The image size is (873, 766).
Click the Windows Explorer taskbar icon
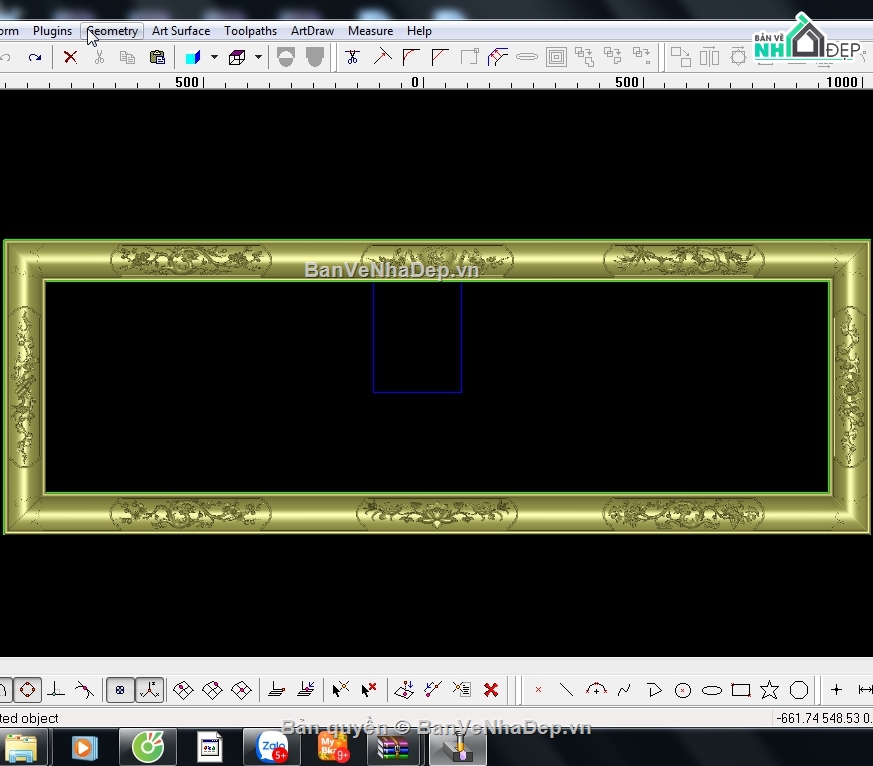tap(21, 747)
